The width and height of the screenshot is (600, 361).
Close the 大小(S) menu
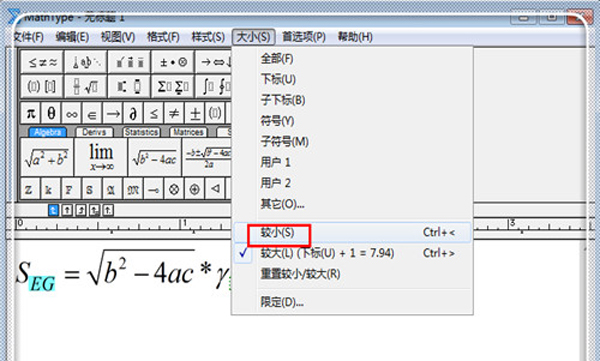pyautogui.click(x=254, y=37)
